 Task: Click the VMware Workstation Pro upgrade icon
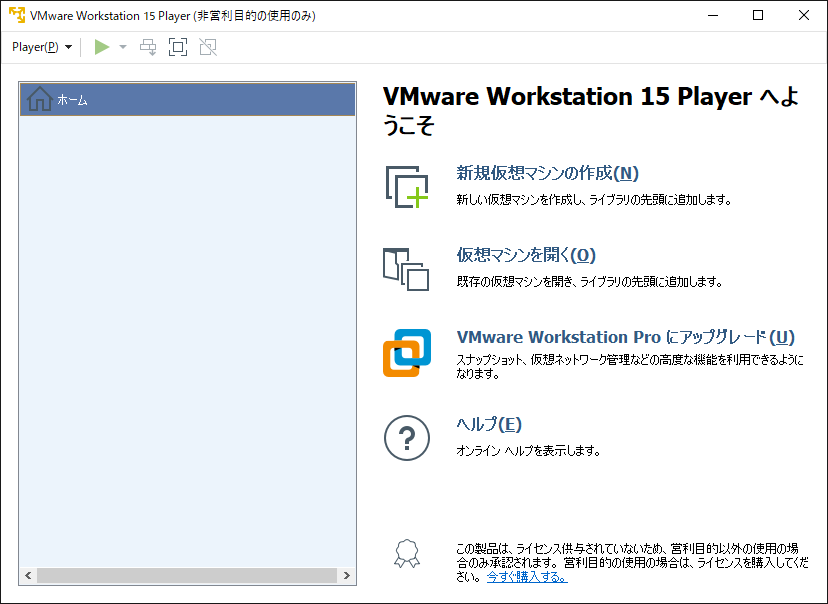point(406,352)
